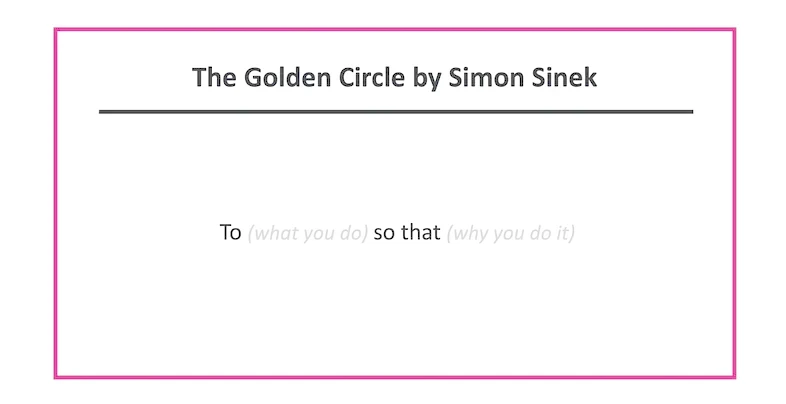786x404 pixels.
Task: Click the right edge of the pink frame
Action: (734, 203)
